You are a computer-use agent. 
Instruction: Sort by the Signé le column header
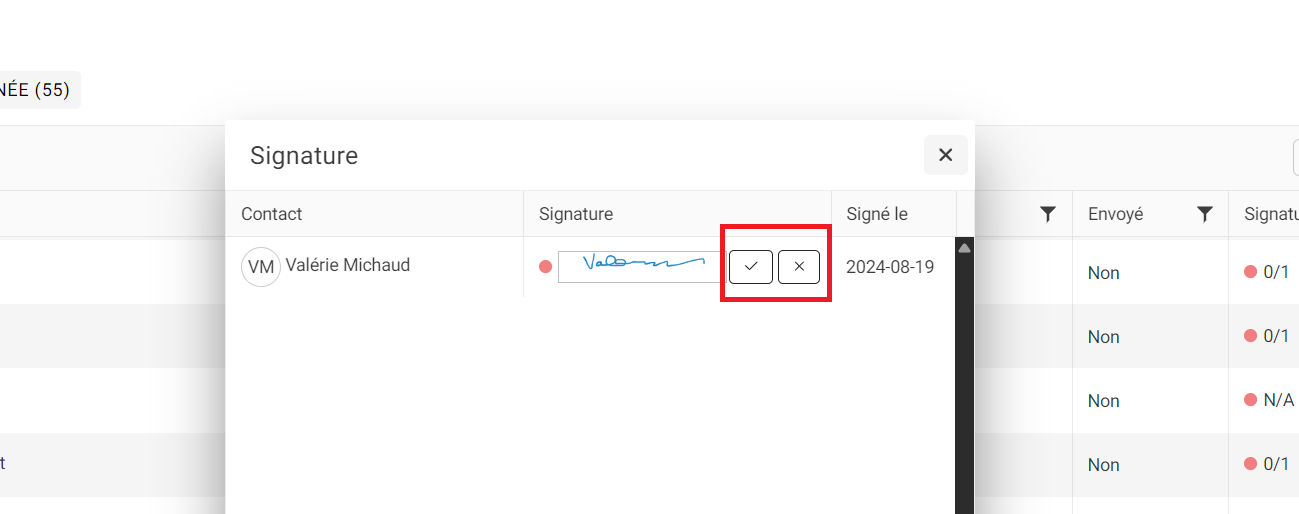click(877, 214)
